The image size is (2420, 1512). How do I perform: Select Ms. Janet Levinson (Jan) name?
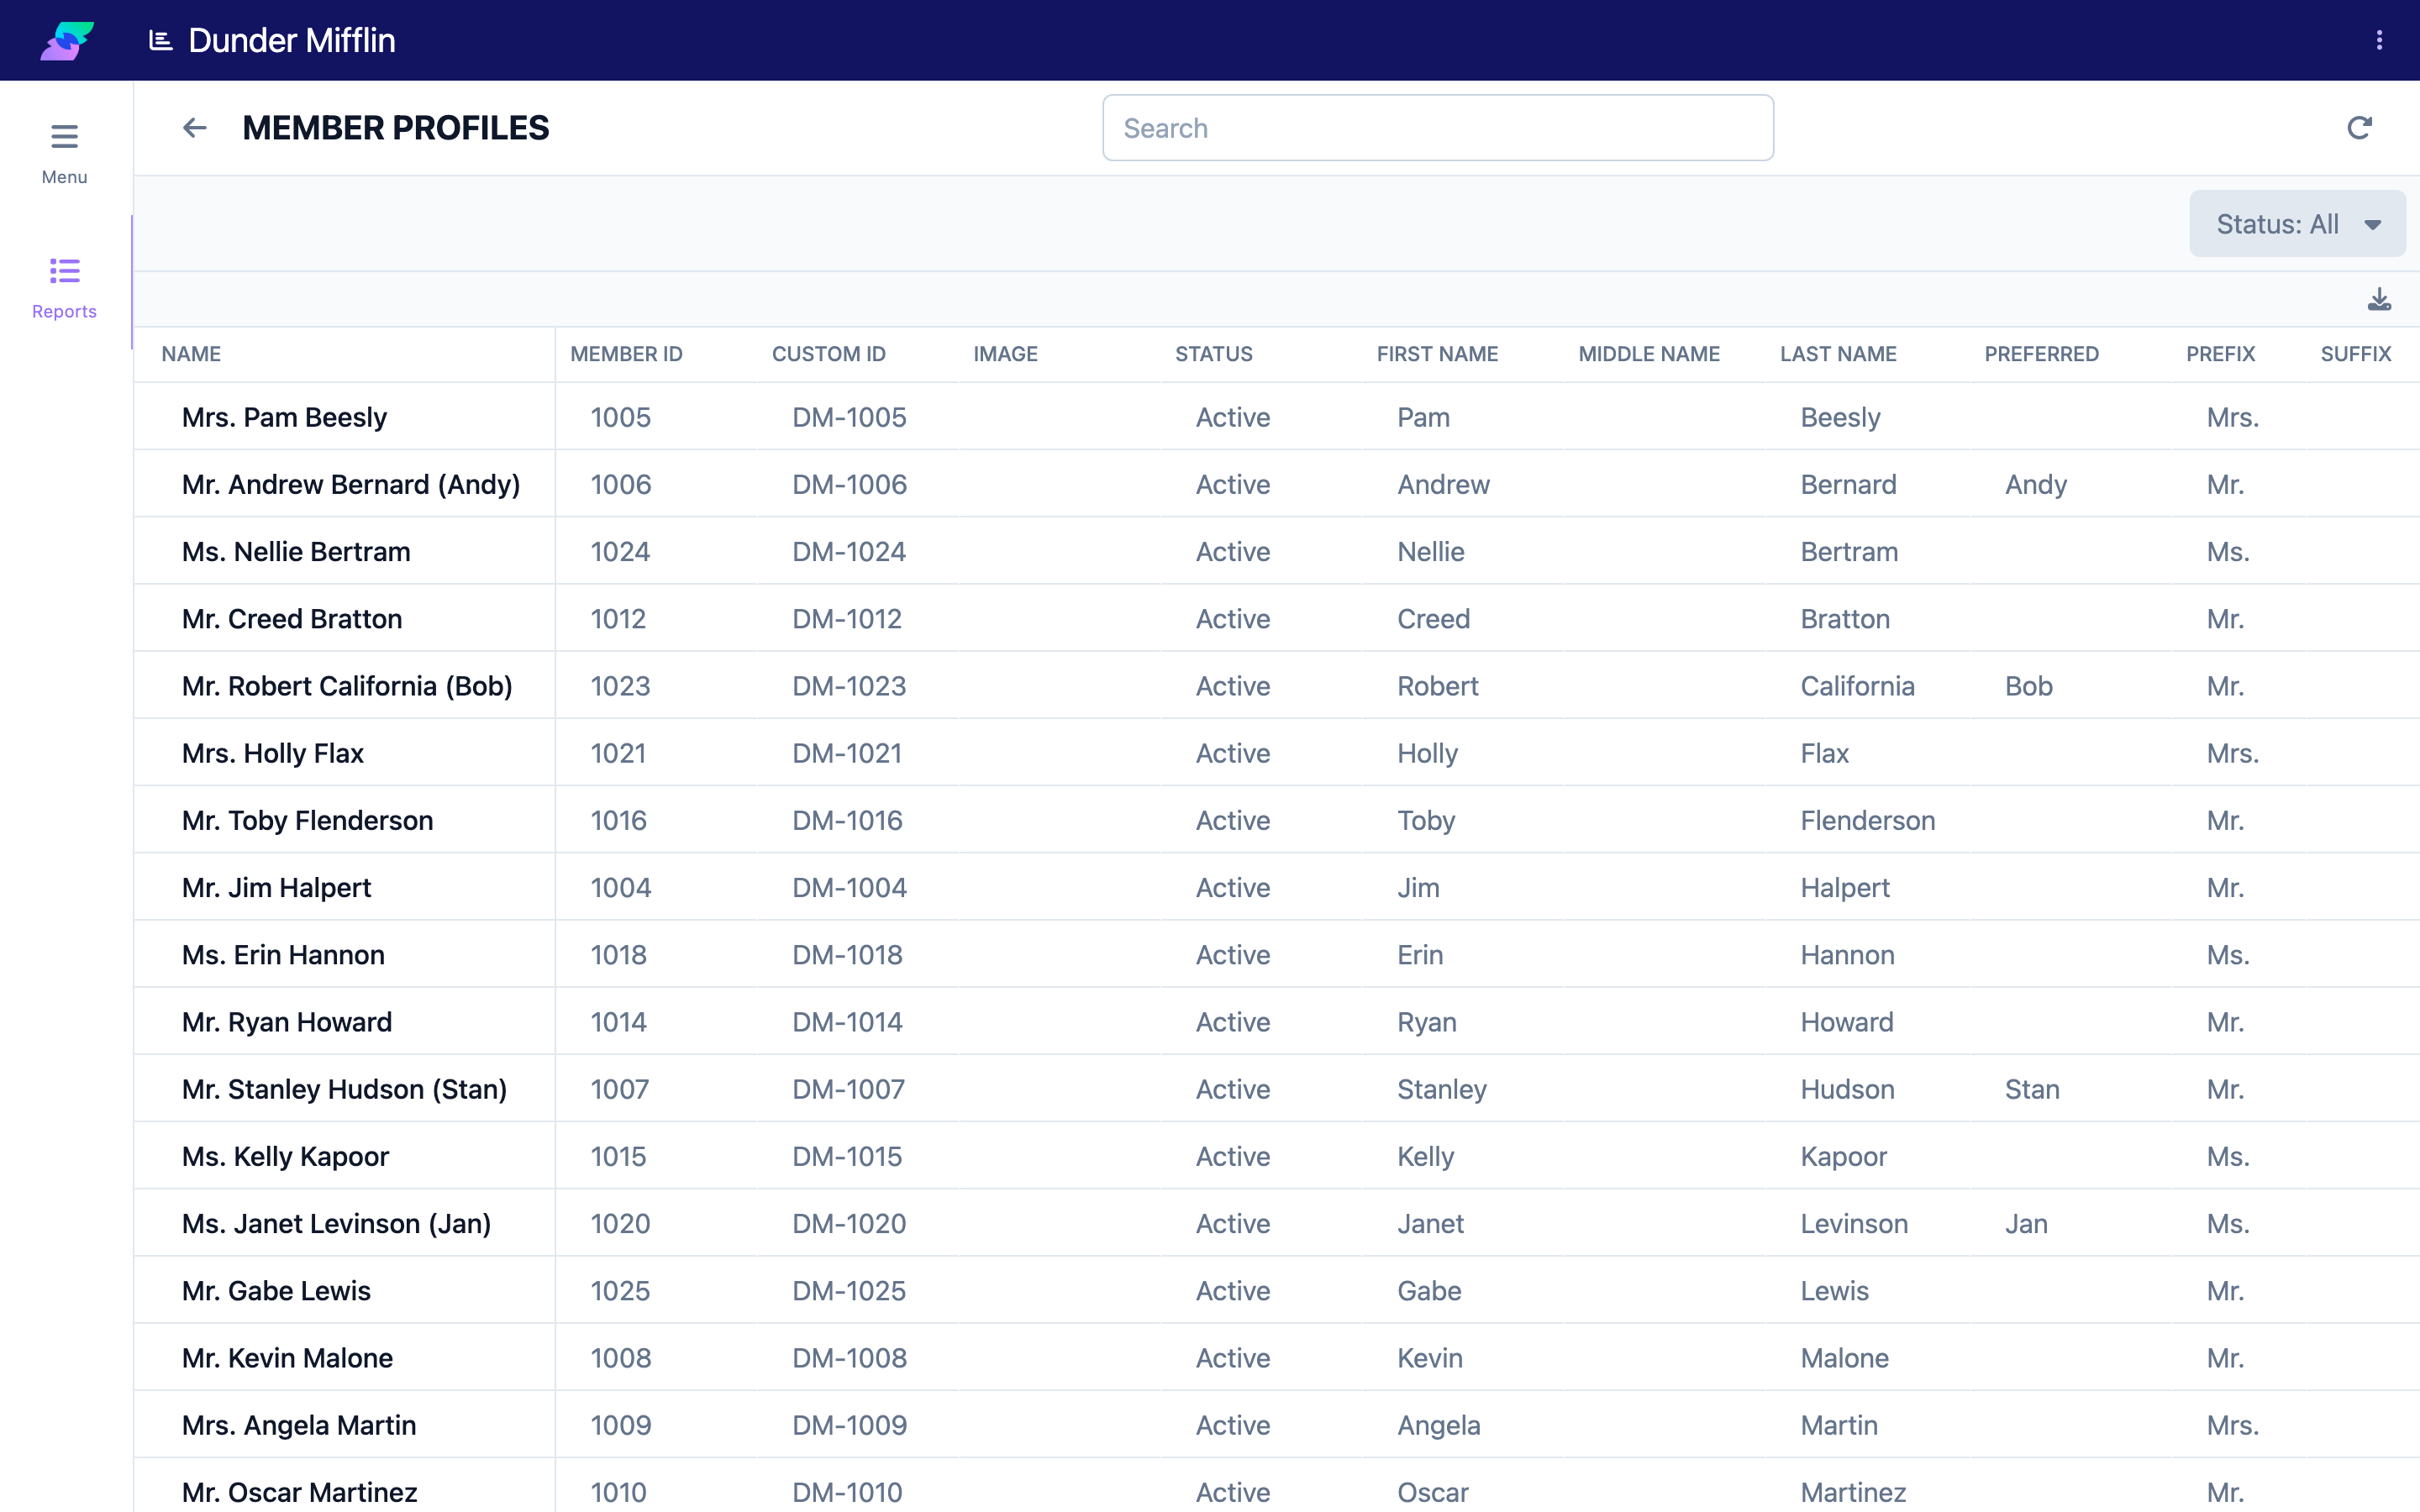336,1223
